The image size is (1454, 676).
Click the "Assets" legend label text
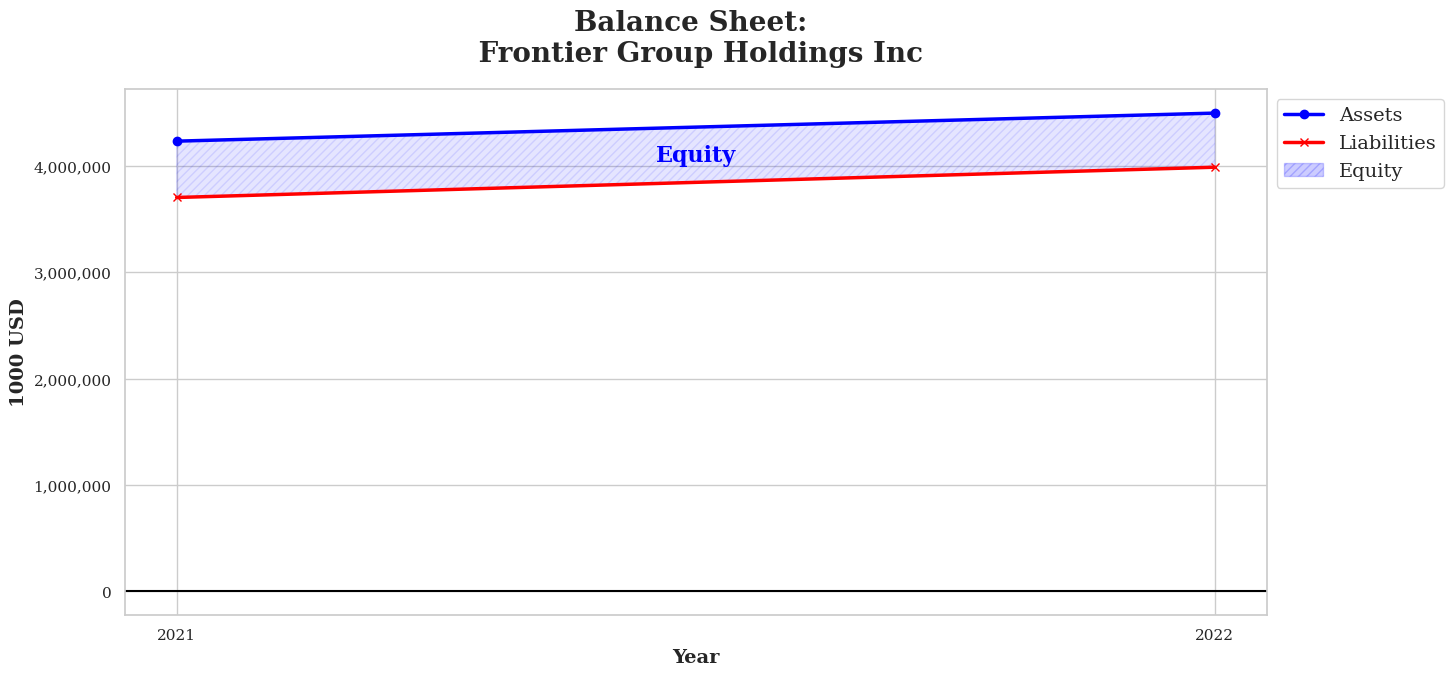coord(1370,115)
